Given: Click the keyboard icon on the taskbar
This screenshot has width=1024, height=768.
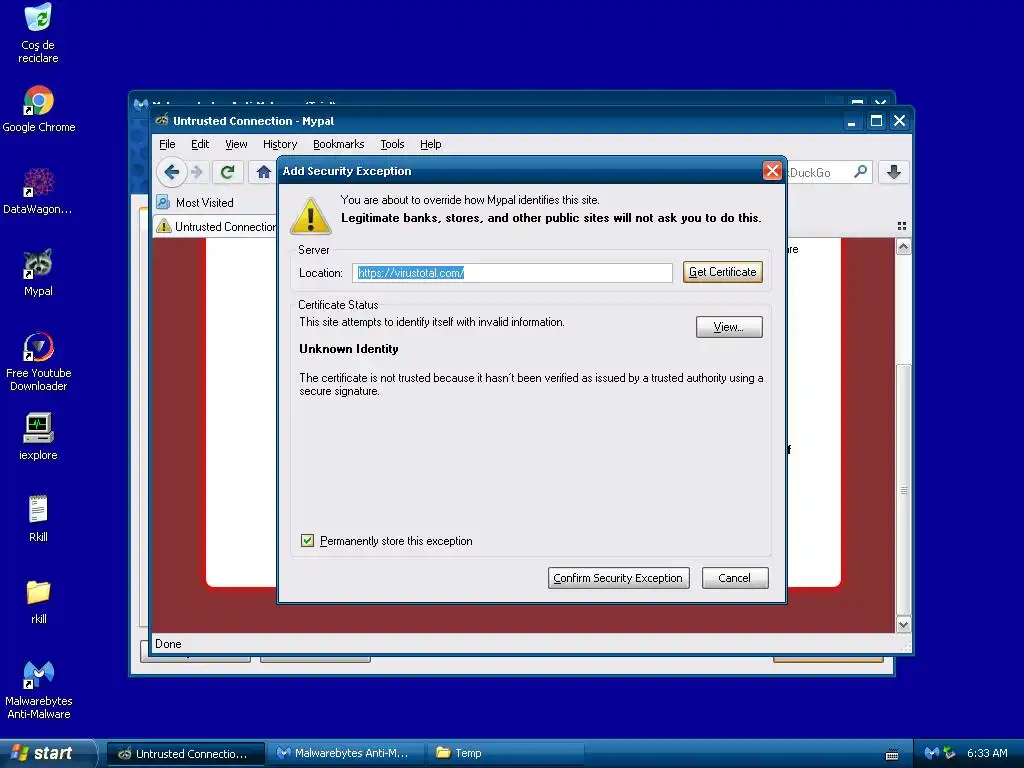Looking at the screenshot, I should tap(891, 754).
